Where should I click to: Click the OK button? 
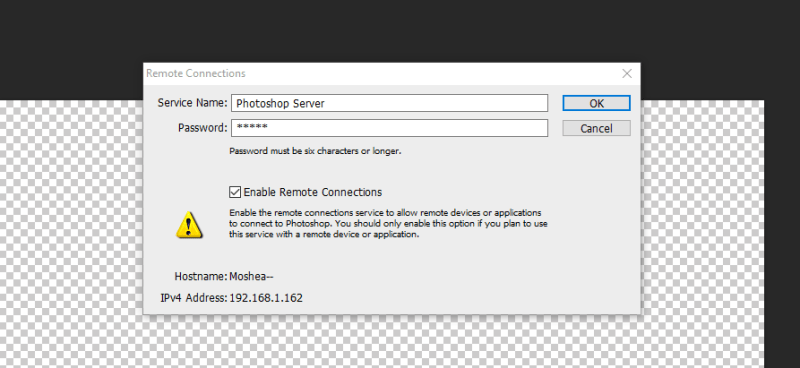[596, 103]
